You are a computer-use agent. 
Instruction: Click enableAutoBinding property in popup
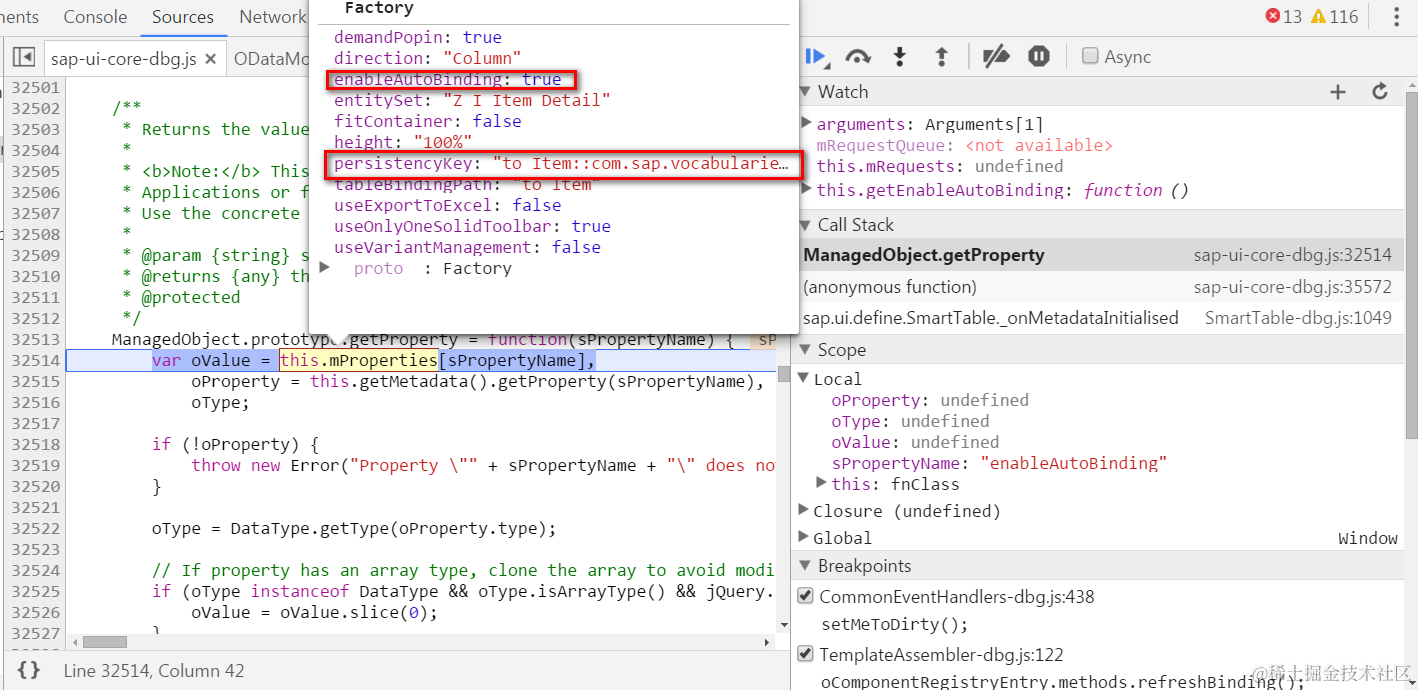(448, 79)
